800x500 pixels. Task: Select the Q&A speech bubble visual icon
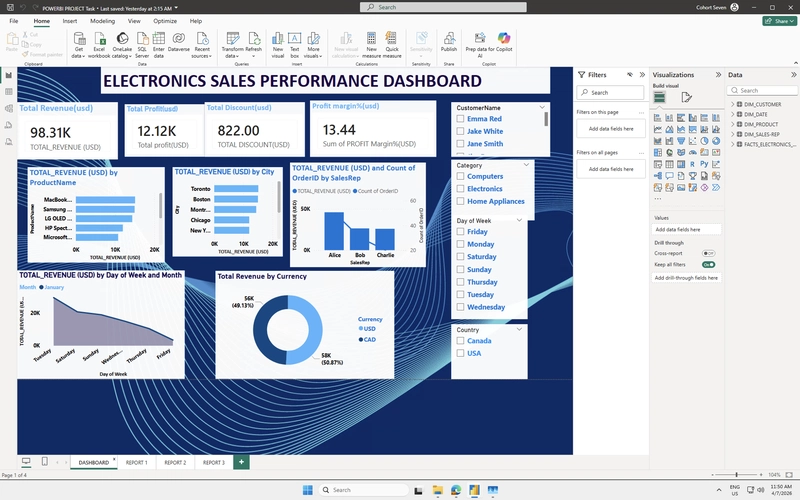tap(669, 176)
